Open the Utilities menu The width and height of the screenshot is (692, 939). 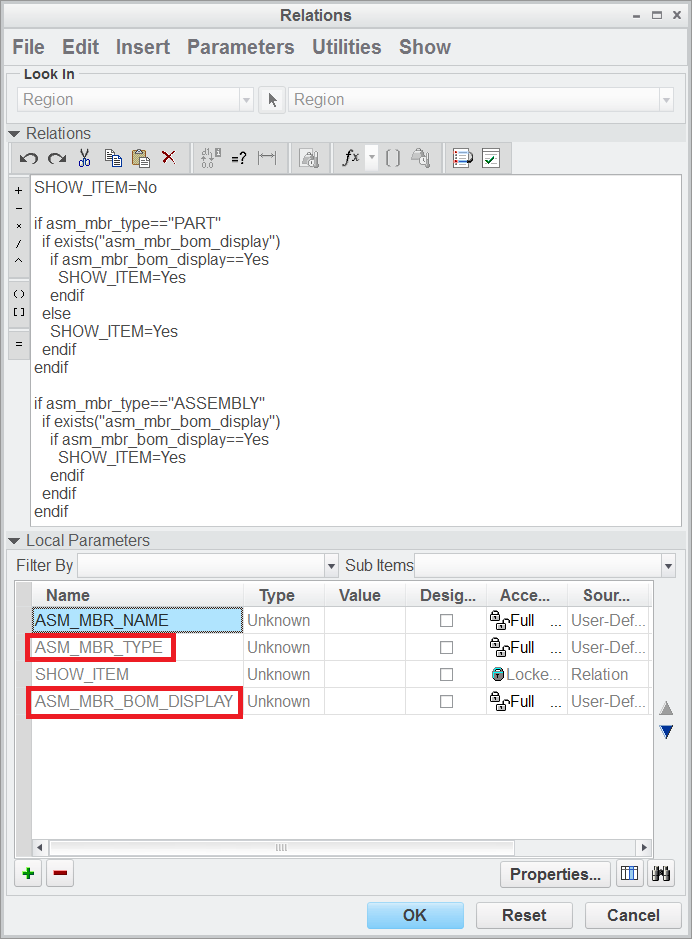tap(347, 47)
